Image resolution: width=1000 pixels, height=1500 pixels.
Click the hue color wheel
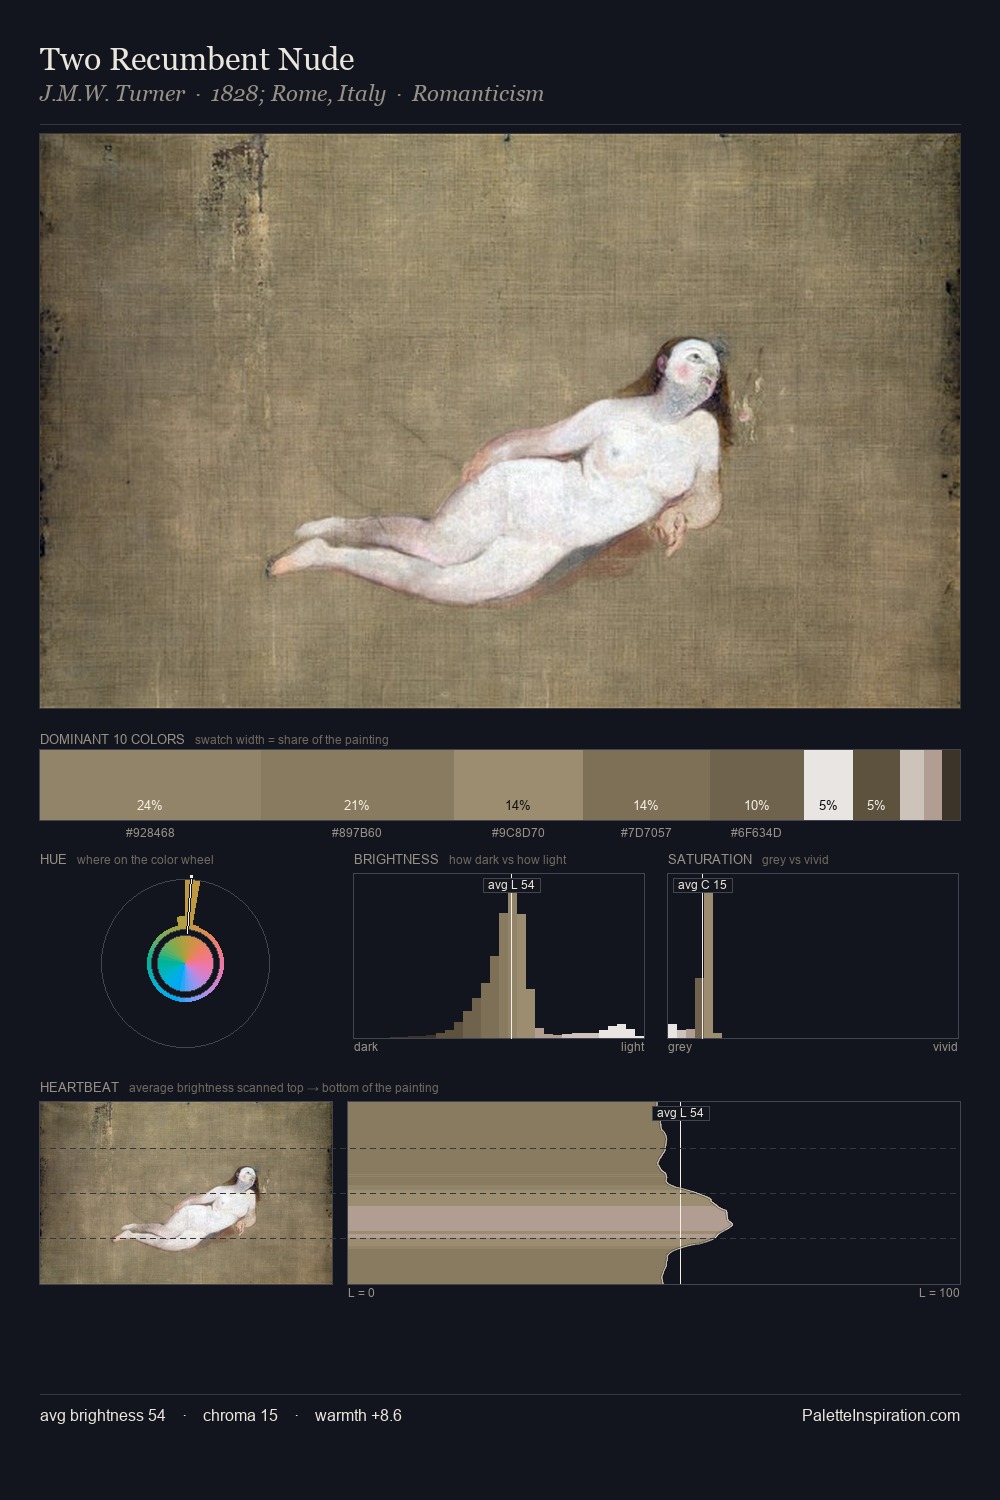(185, 964)
